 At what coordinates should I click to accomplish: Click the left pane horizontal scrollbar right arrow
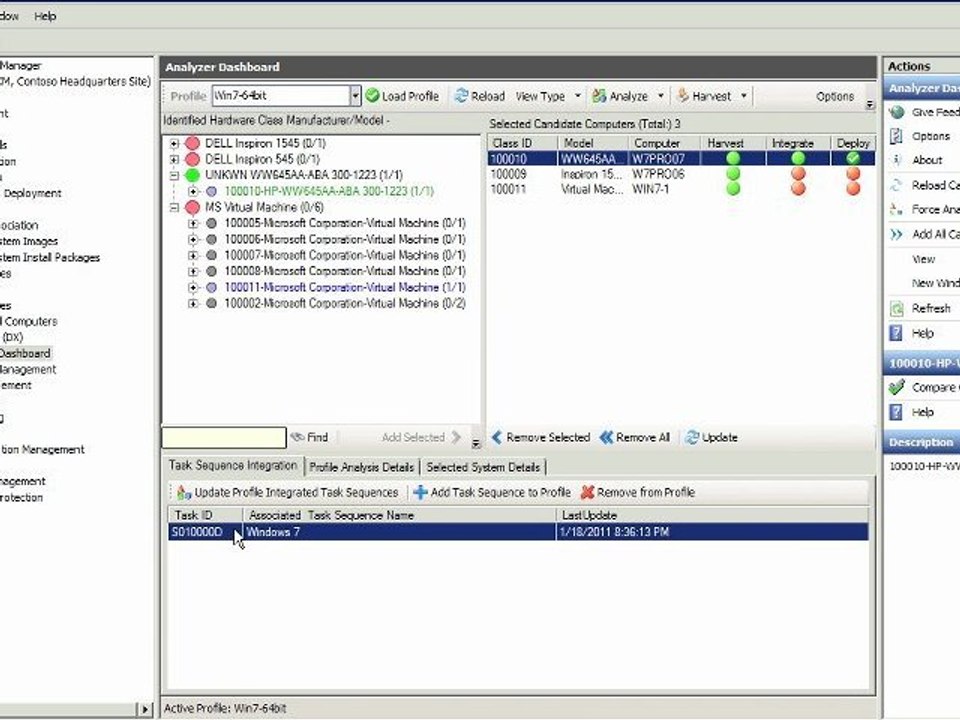coord(144,709)
